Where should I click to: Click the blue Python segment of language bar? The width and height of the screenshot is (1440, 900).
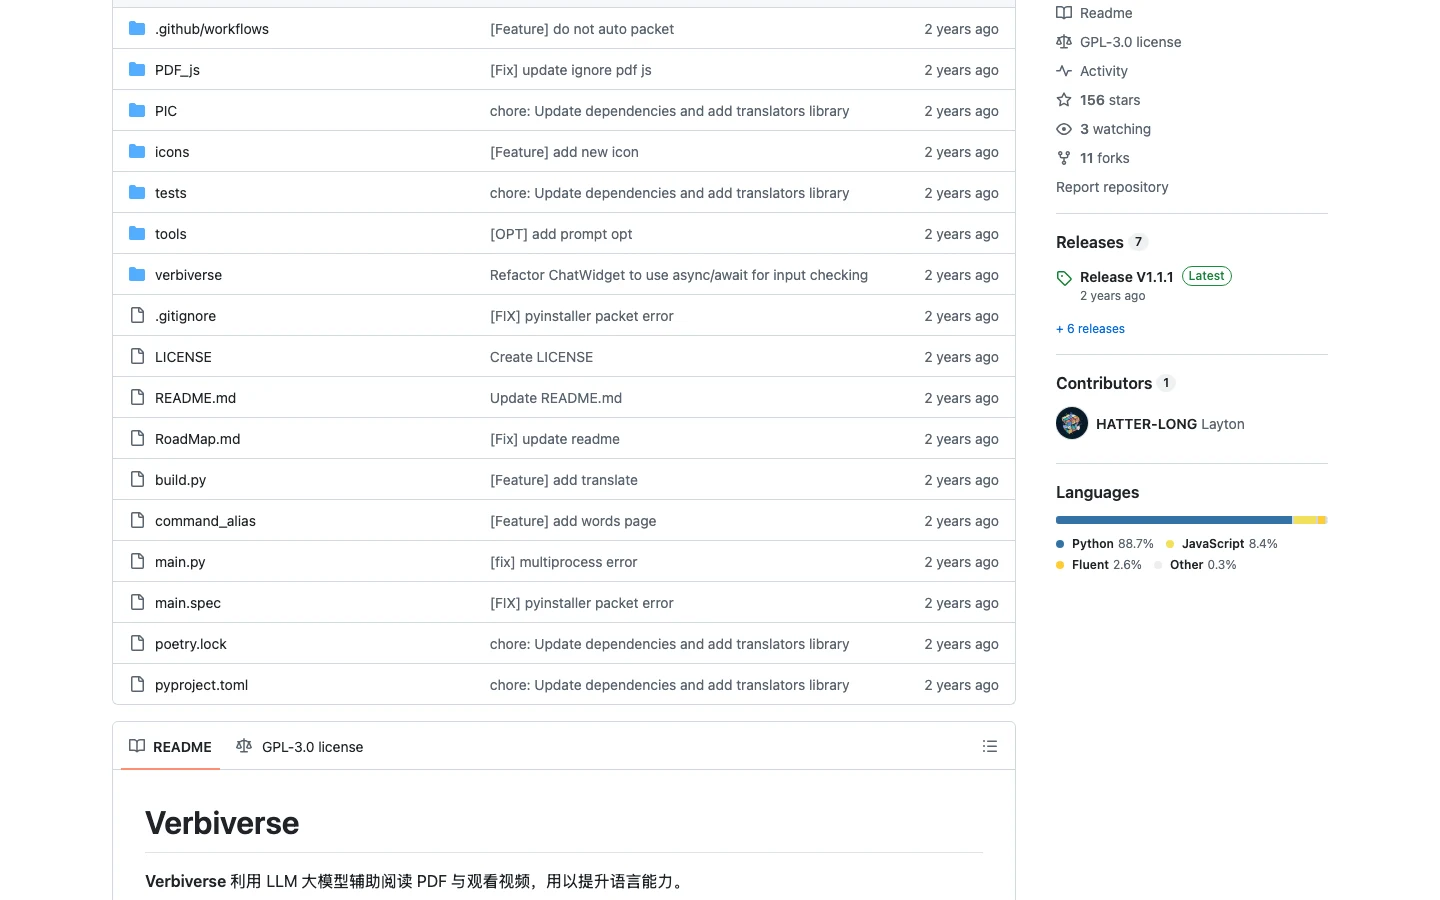pos(1174,520)
